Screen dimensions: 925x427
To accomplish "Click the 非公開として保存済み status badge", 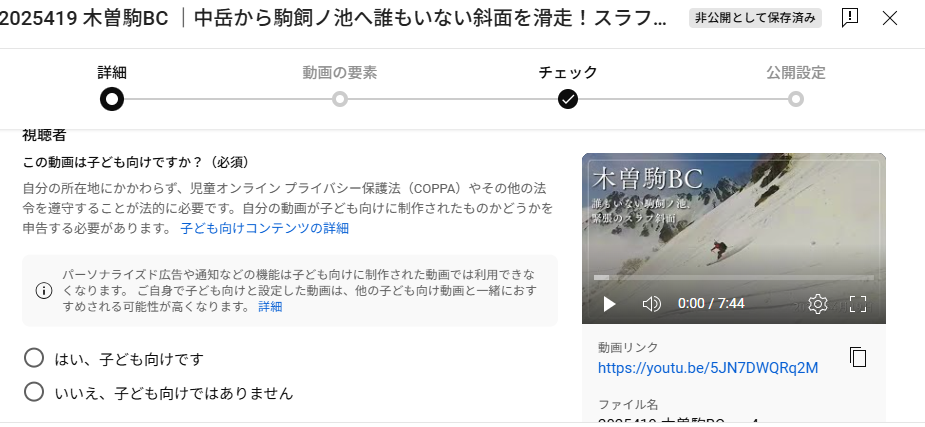I will point(755,18).
